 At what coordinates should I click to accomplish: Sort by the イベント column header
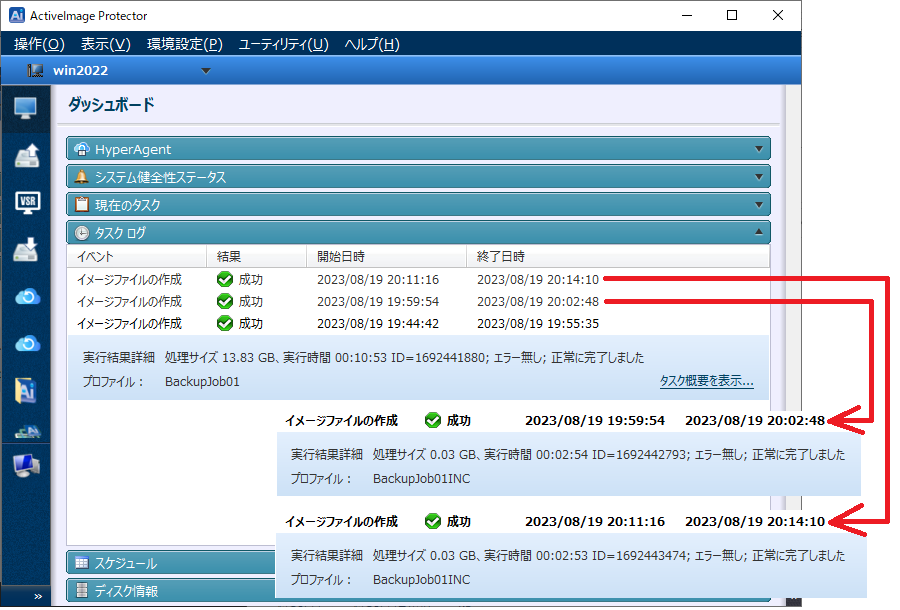(137, 256)
